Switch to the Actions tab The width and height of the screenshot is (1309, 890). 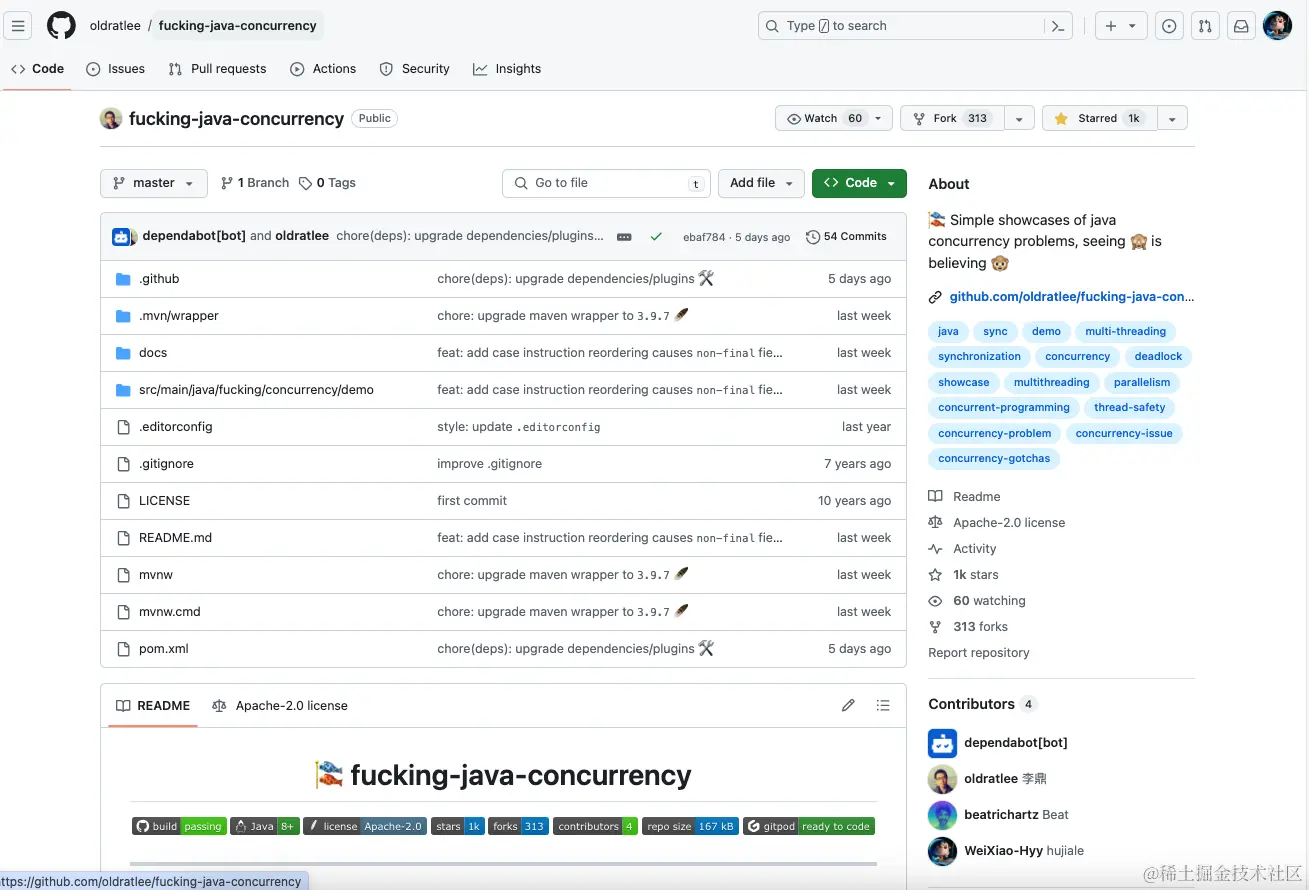(x=323, y=69)
